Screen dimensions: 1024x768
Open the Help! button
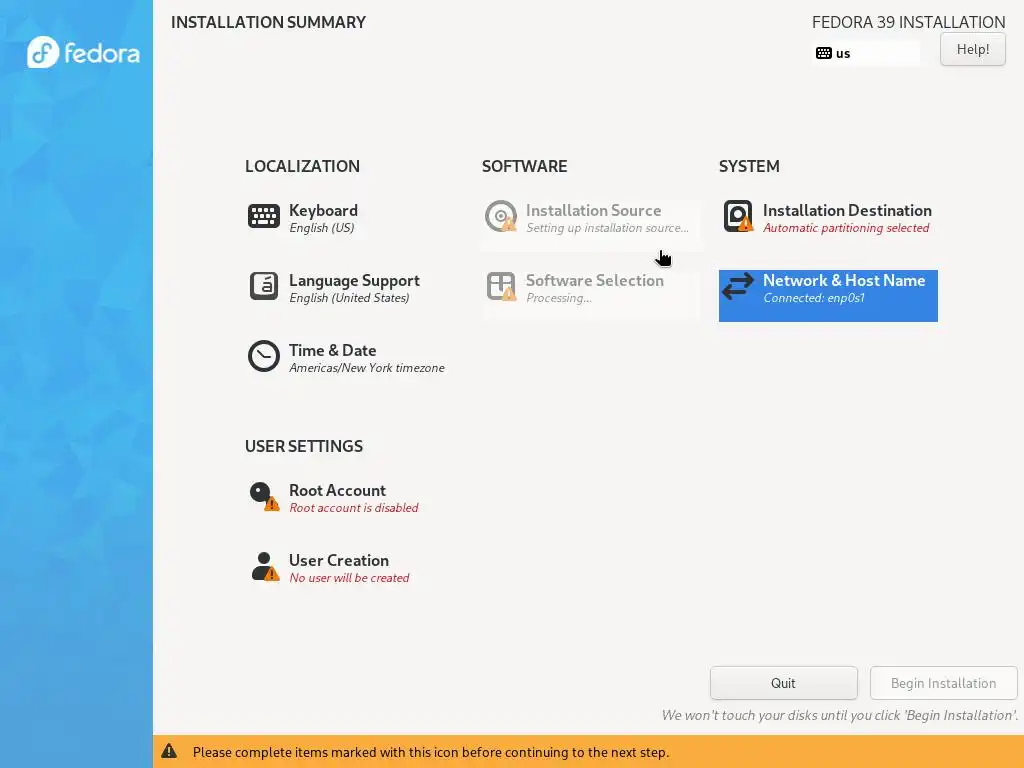[x=972, y=49]
